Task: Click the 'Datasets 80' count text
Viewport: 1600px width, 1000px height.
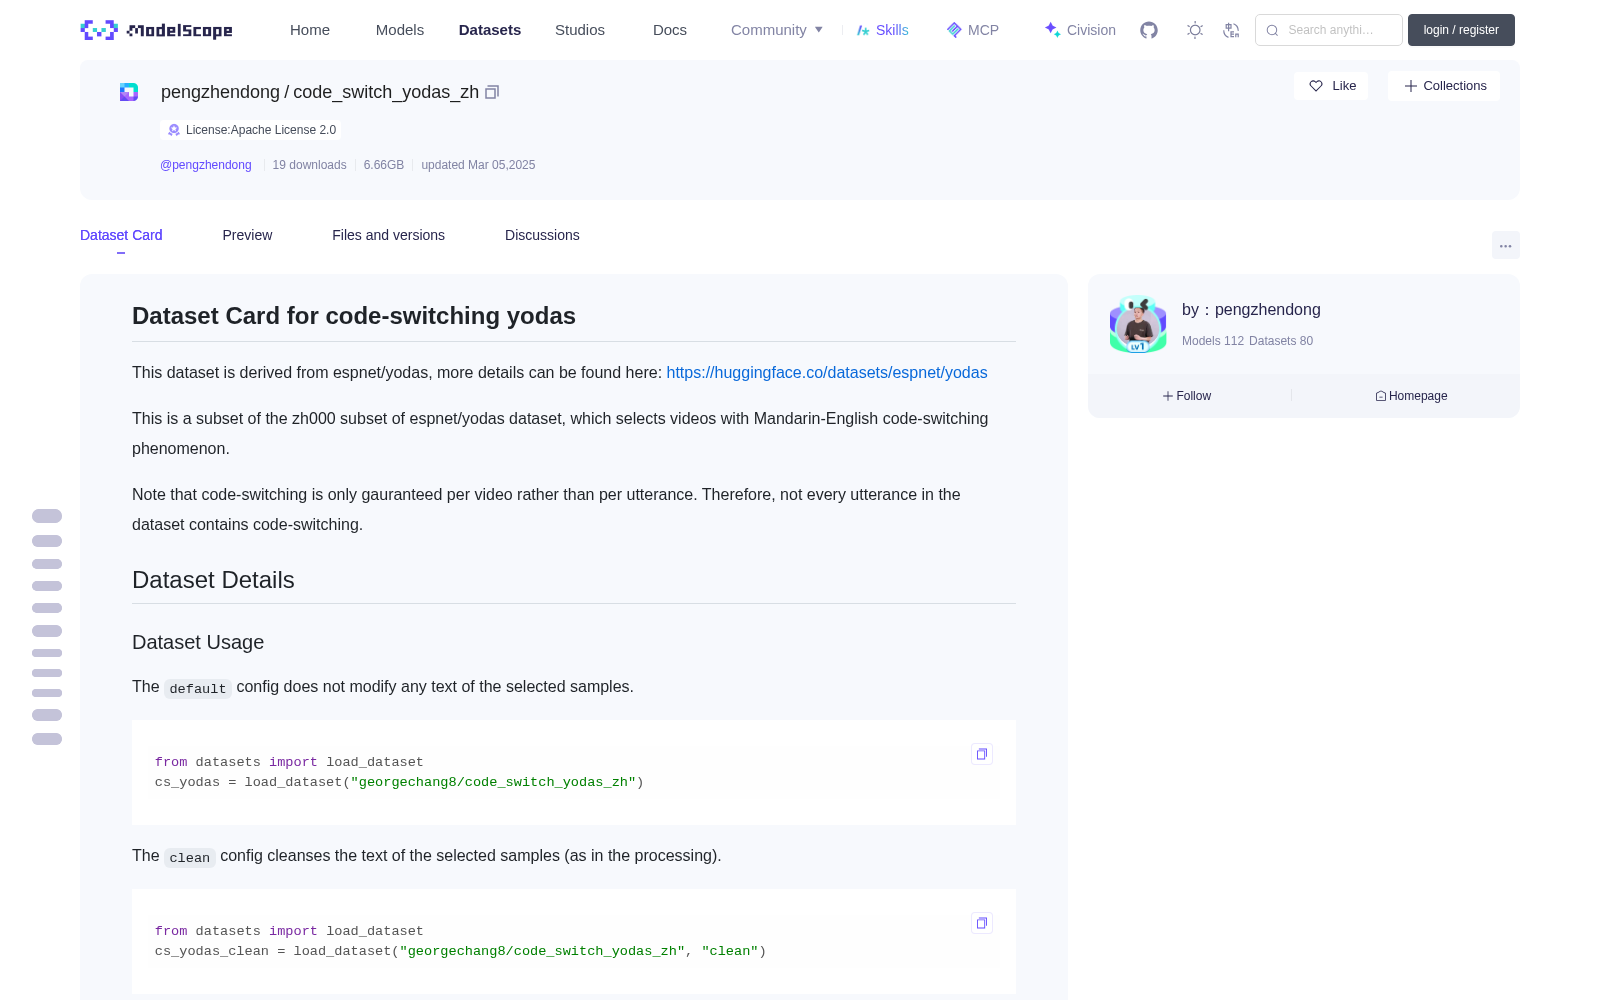Action: [x=1281, y=341]
